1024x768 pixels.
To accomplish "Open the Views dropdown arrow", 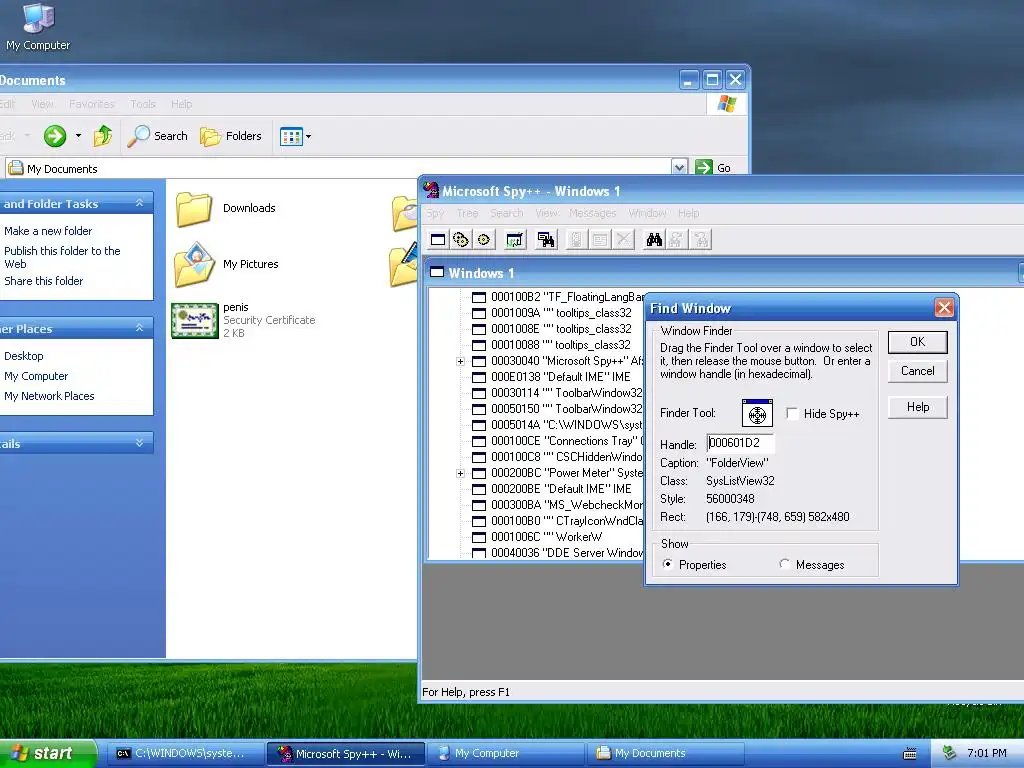I will tap(309, 136).
